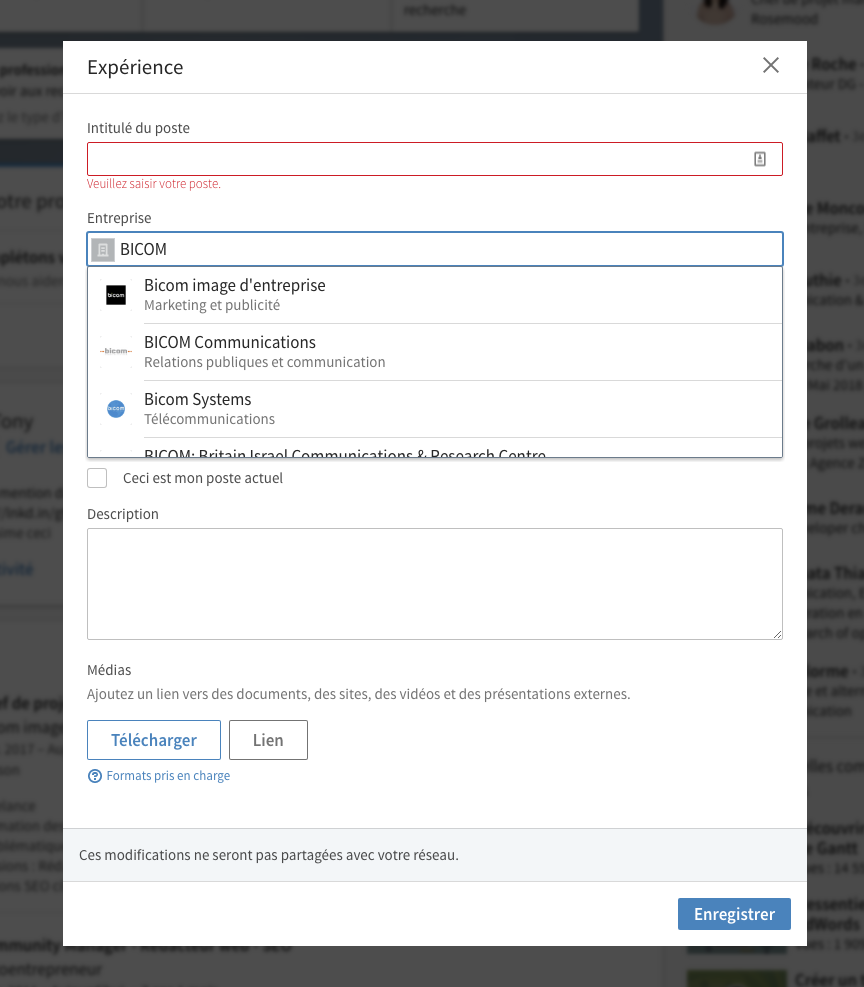Viewport: 864px width, 987px height.
Task: Click the autofill icon in the job title field
Action: pyautogui.click(x=759, y=159)
